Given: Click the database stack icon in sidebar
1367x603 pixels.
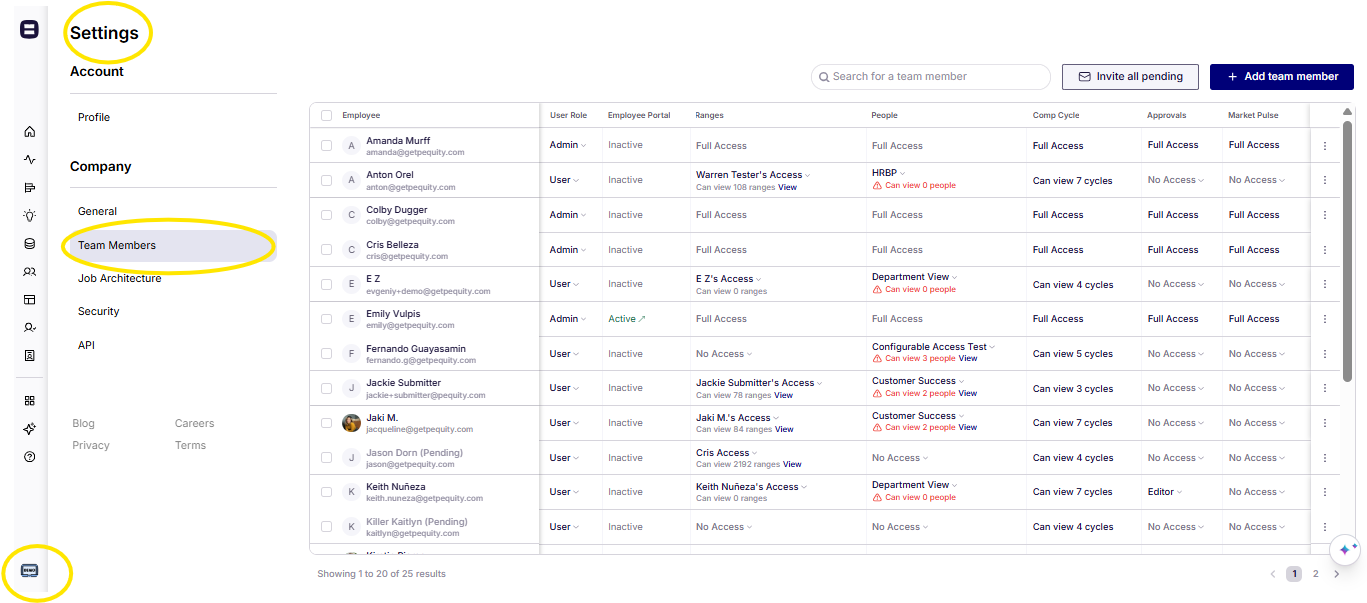Looking at the screenshot, I should coord(29,243).
